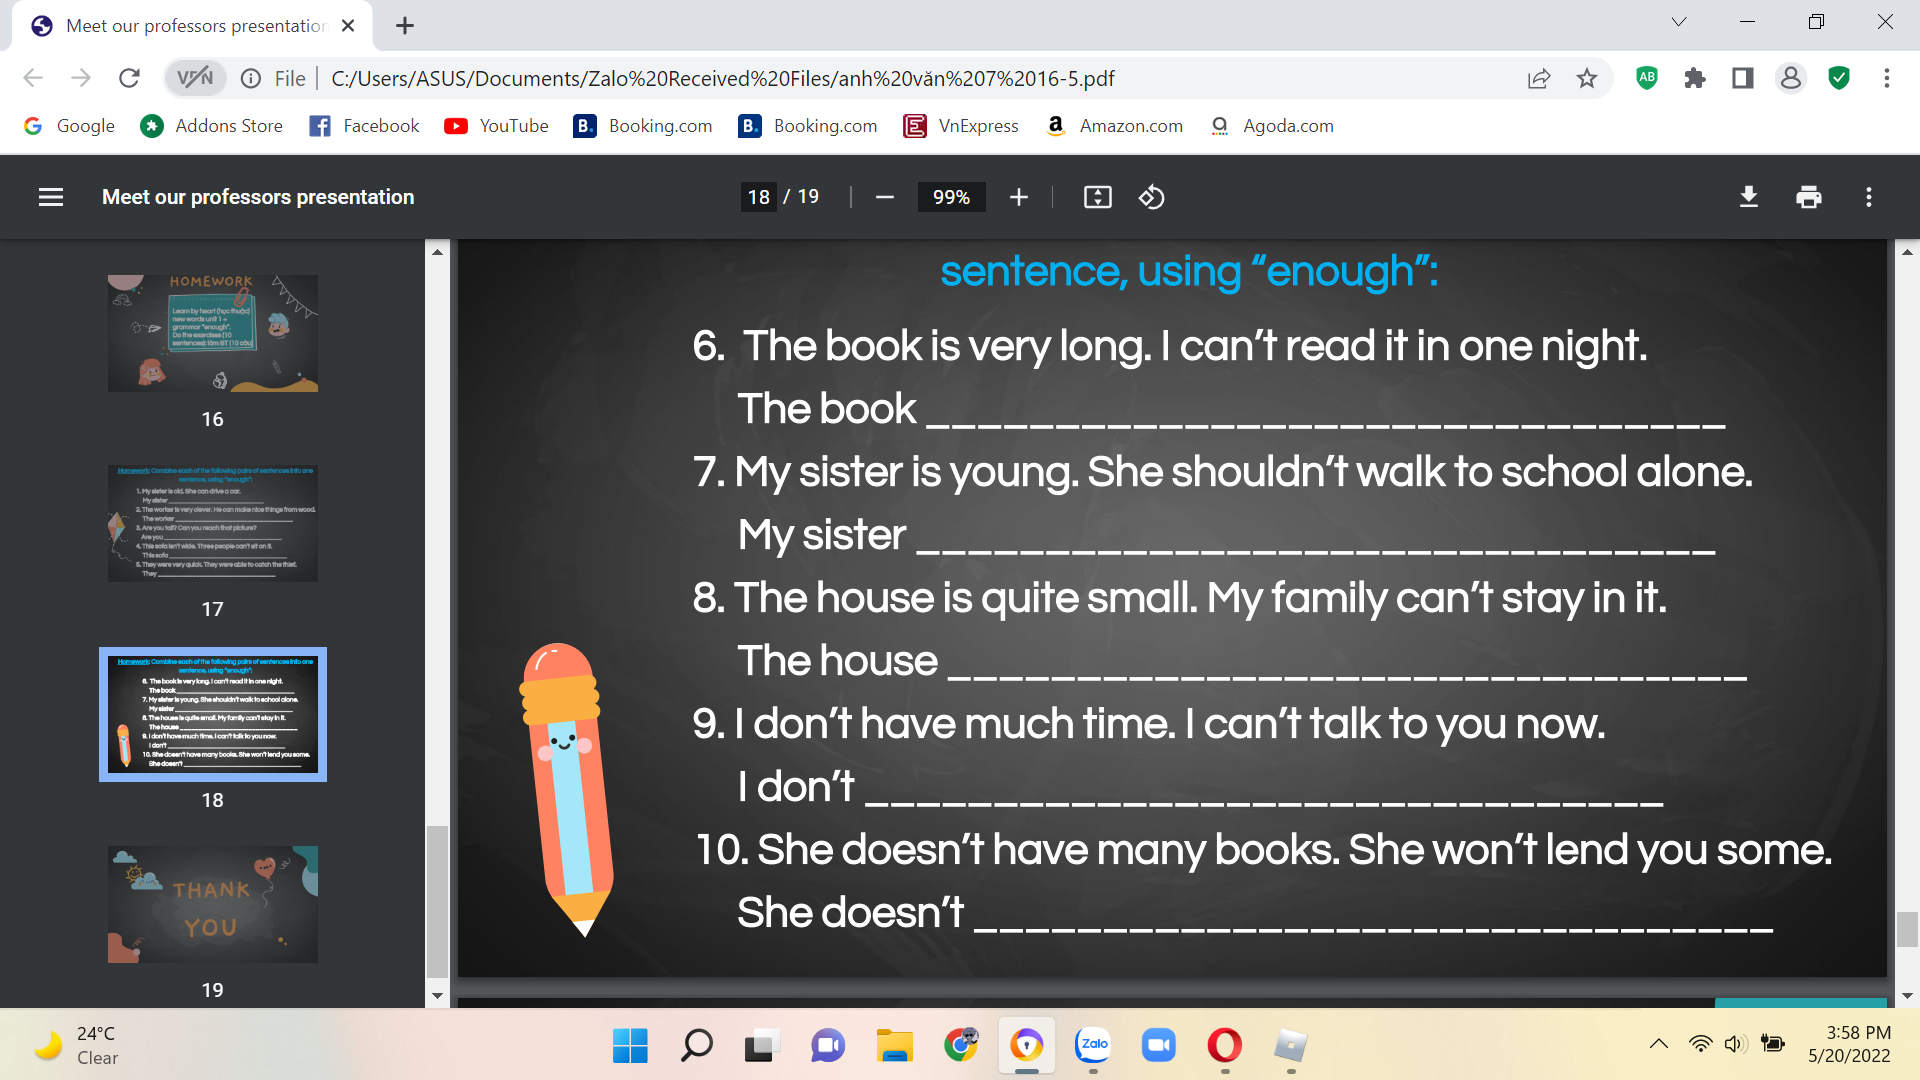Open the Amazon.com bookmark

click(1114, 126)
